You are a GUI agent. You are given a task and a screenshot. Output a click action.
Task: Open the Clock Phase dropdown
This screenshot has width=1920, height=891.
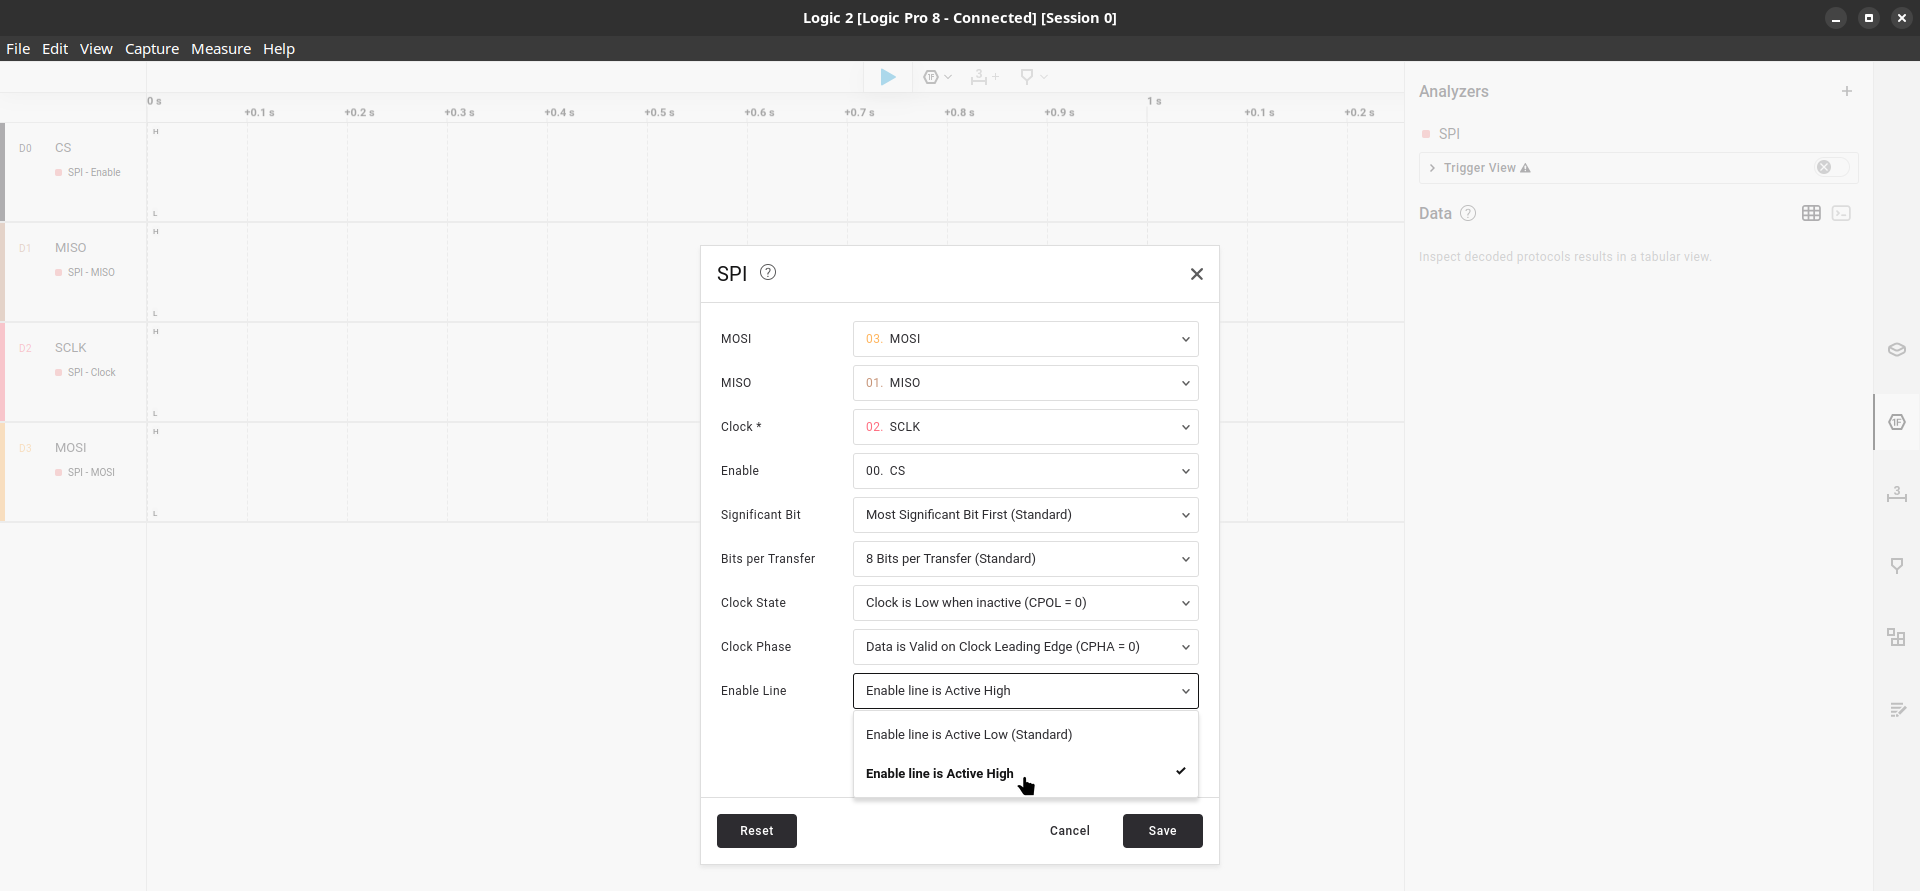click(x=1025, y=647)
